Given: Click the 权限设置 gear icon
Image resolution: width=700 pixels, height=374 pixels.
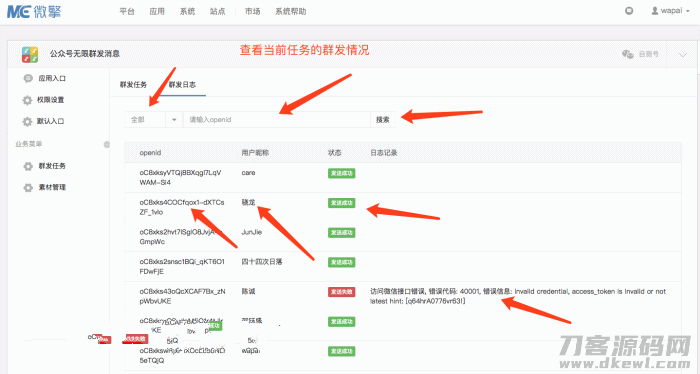Looking at the screenshot, I should (x=28, y=100).
